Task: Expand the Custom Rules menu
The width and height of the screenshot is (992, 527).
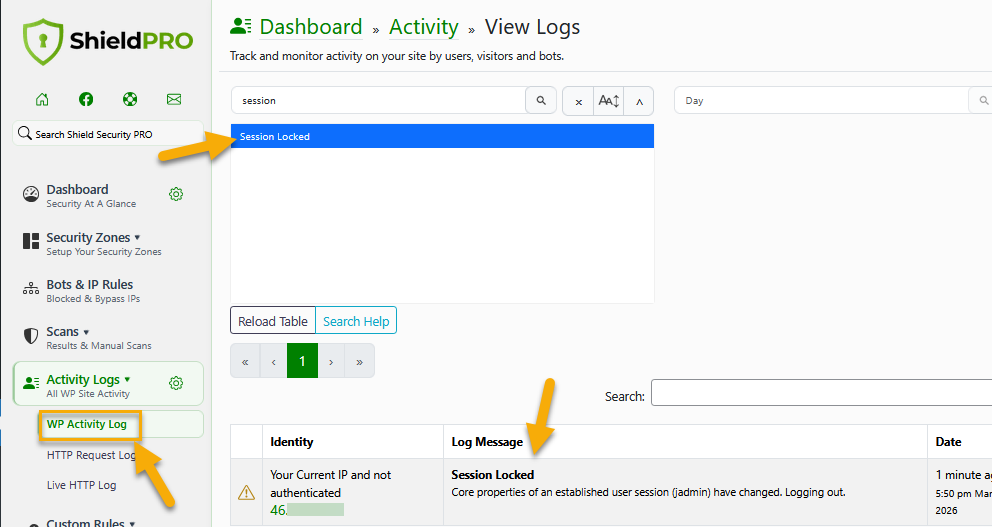Action: (91, 523)
